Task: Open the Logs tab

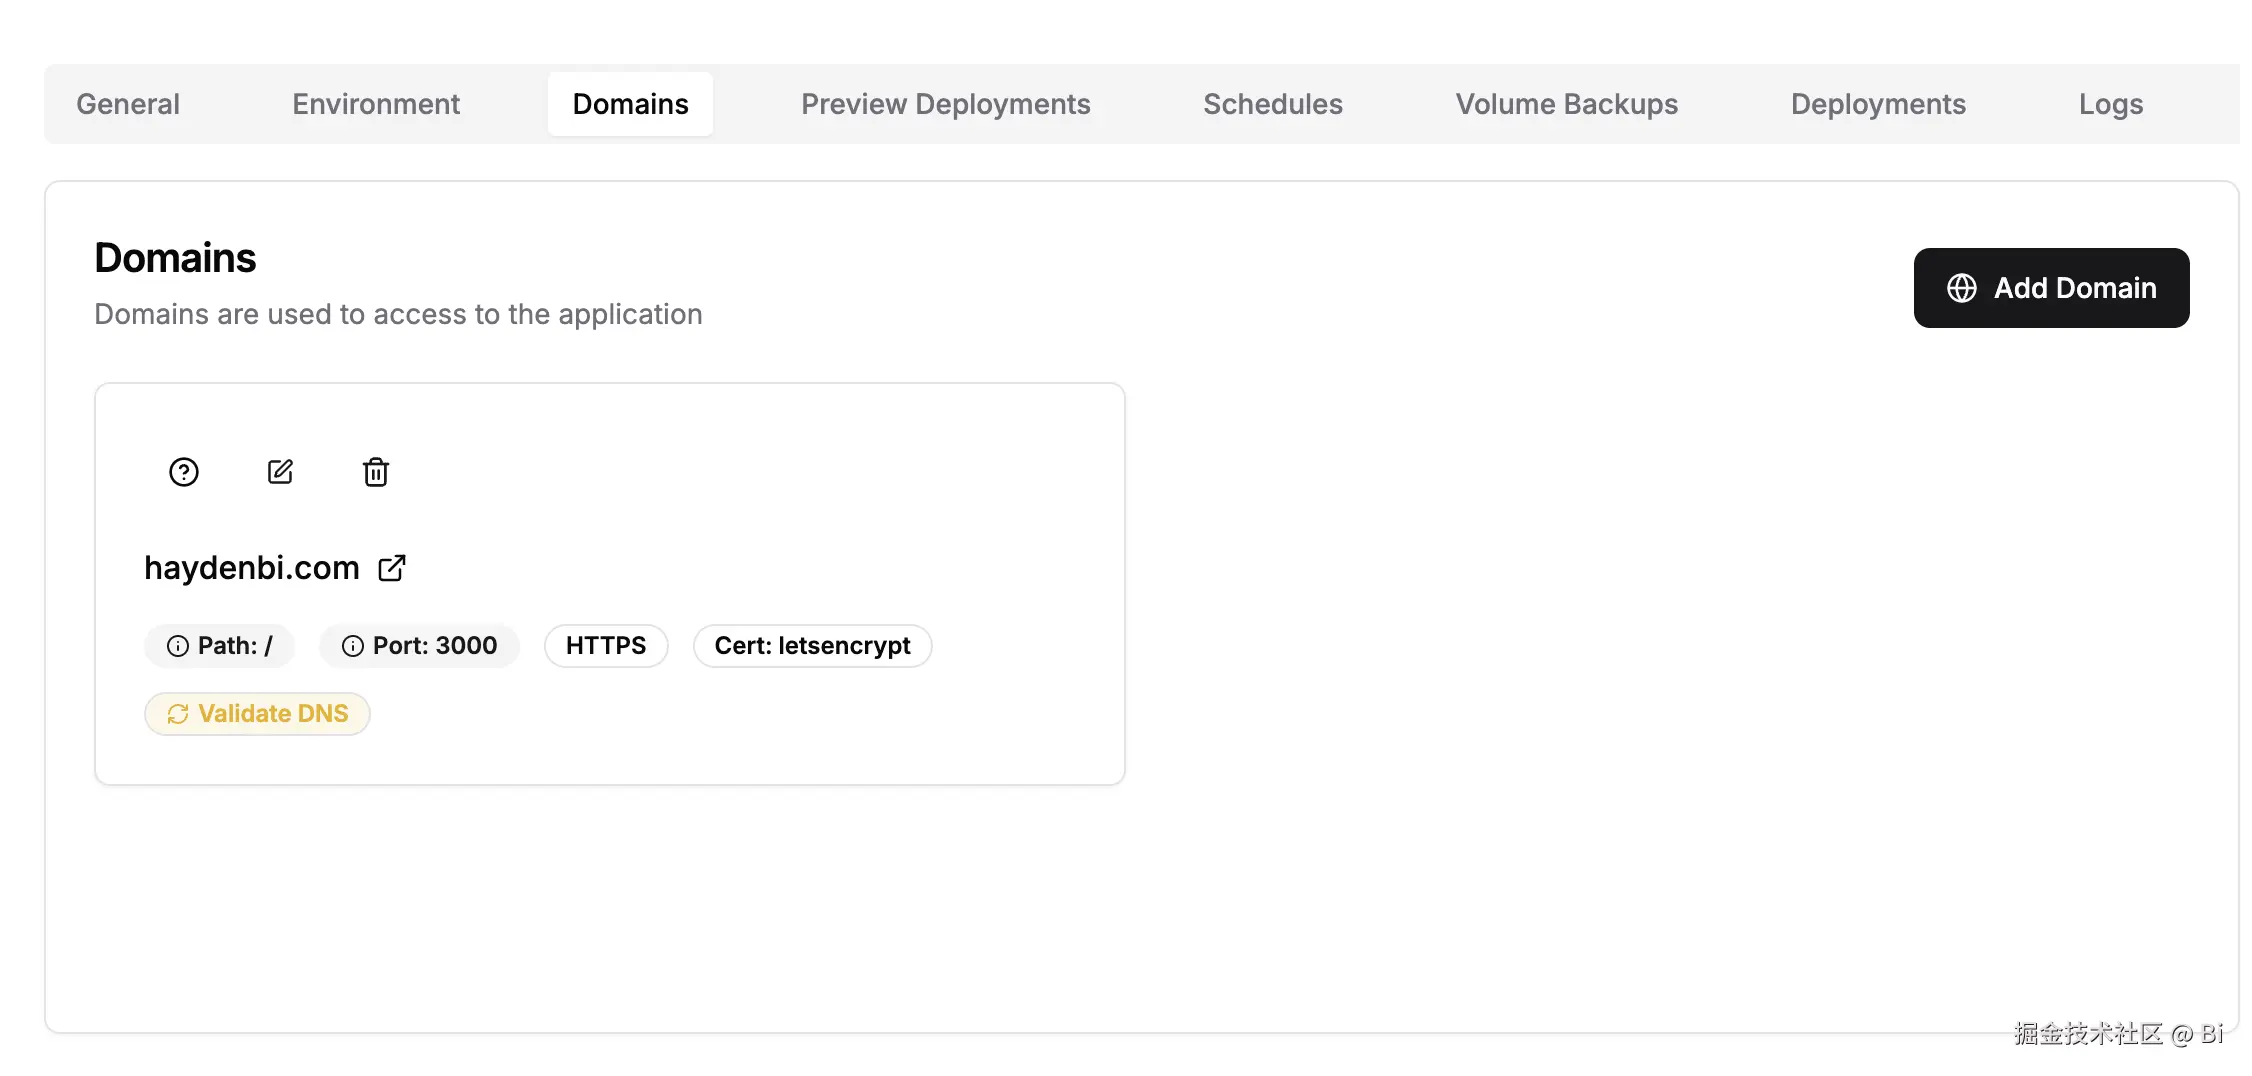Action: 2110,104
